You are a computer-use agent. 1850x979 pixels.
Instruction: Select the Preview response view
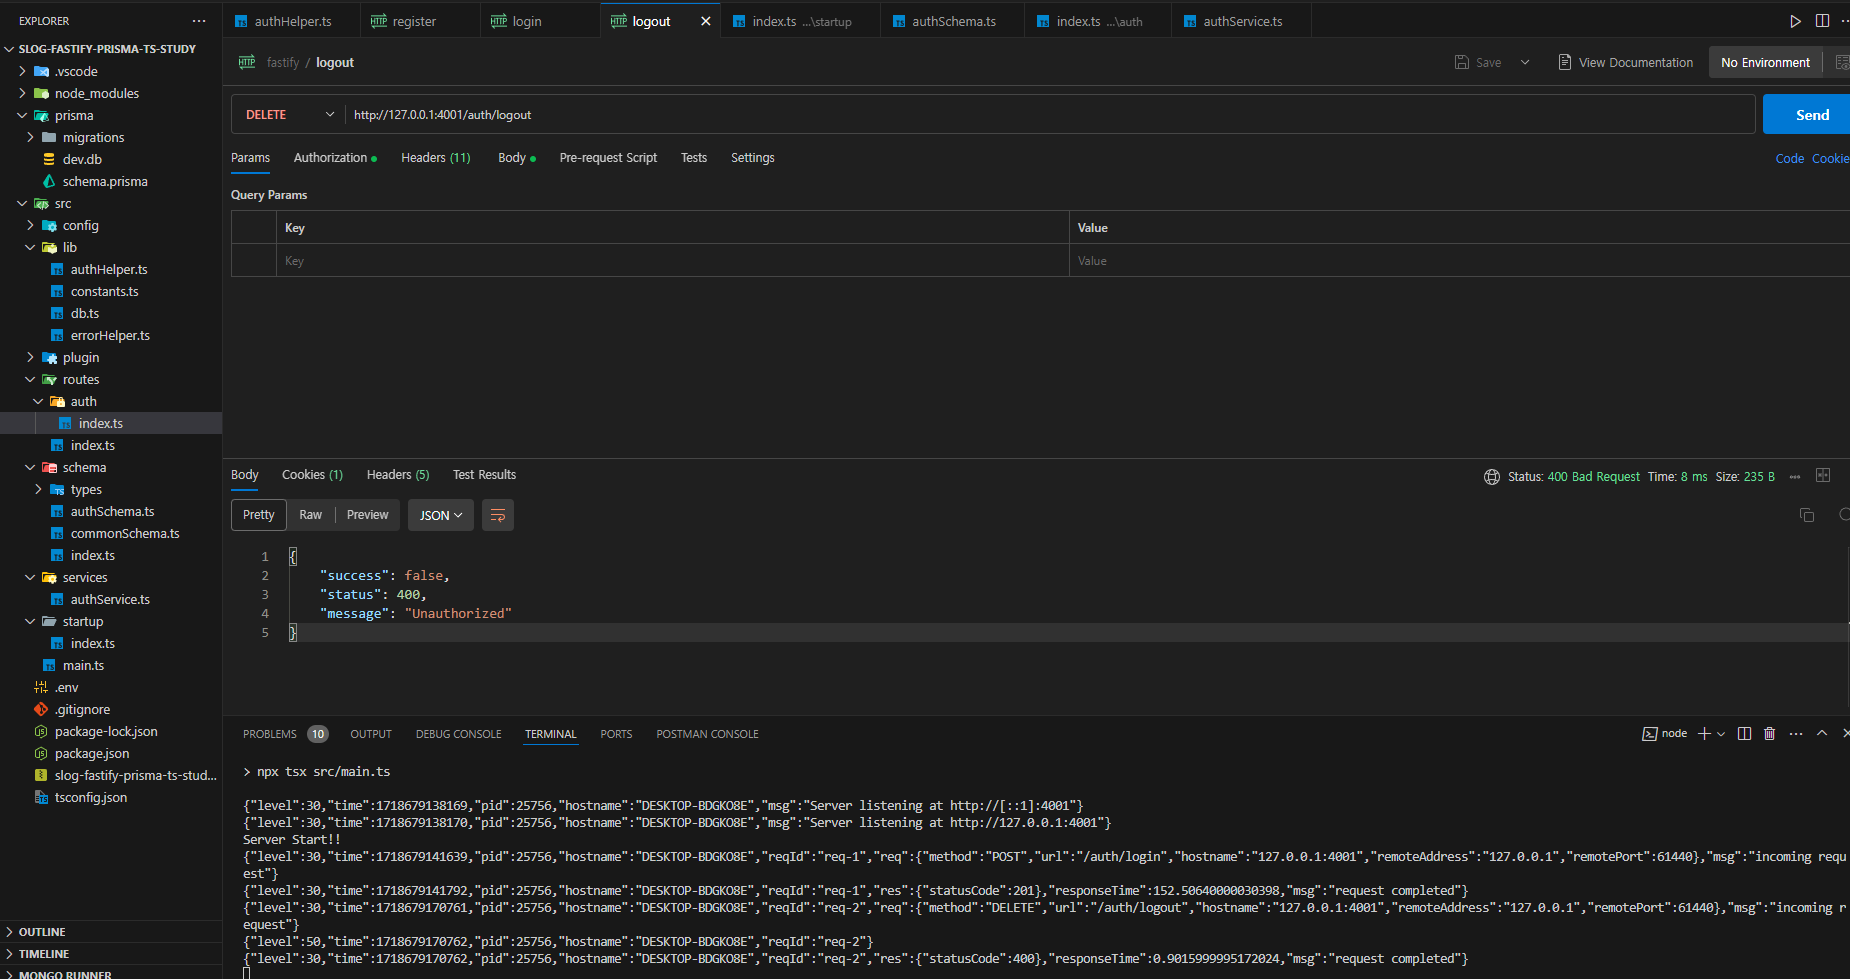pos(367,515)
